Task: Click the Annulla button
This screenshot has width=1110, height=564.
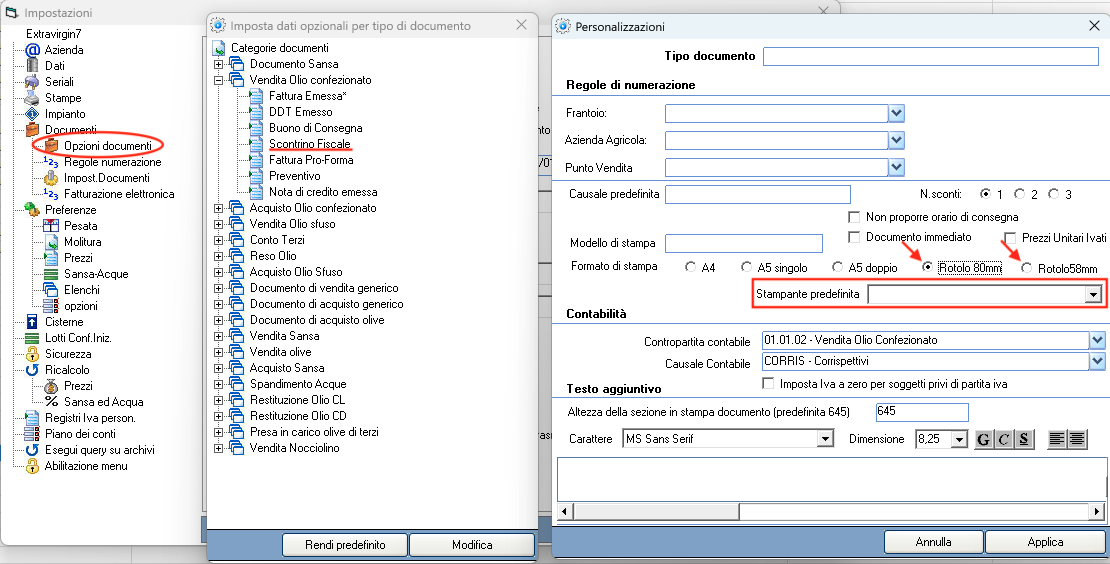Action: [934, 542]
